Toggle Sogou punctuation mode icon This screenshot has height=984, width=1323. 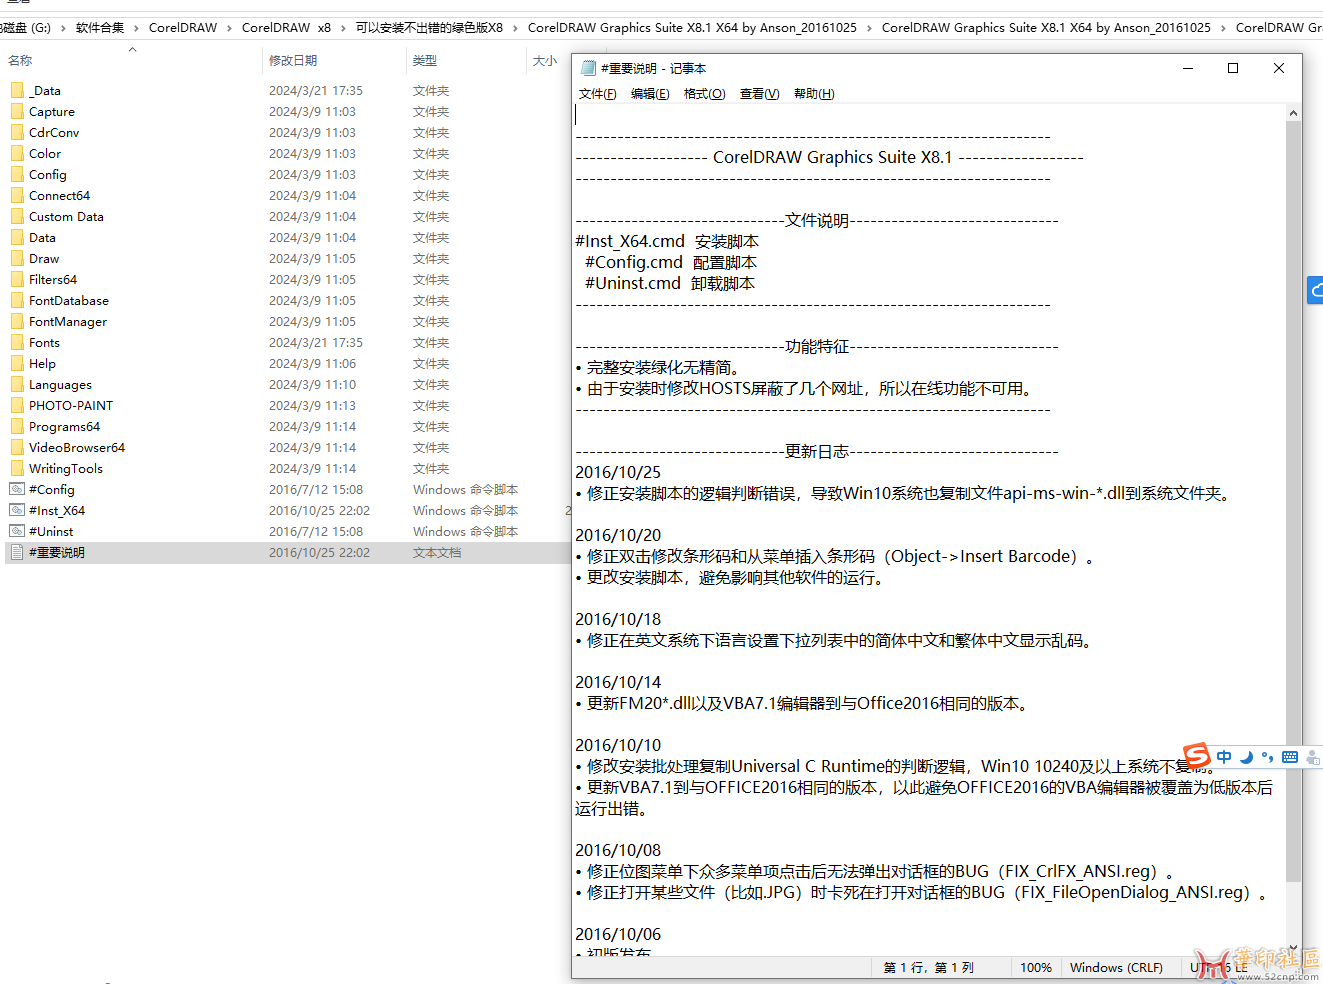pos(1268,757)
